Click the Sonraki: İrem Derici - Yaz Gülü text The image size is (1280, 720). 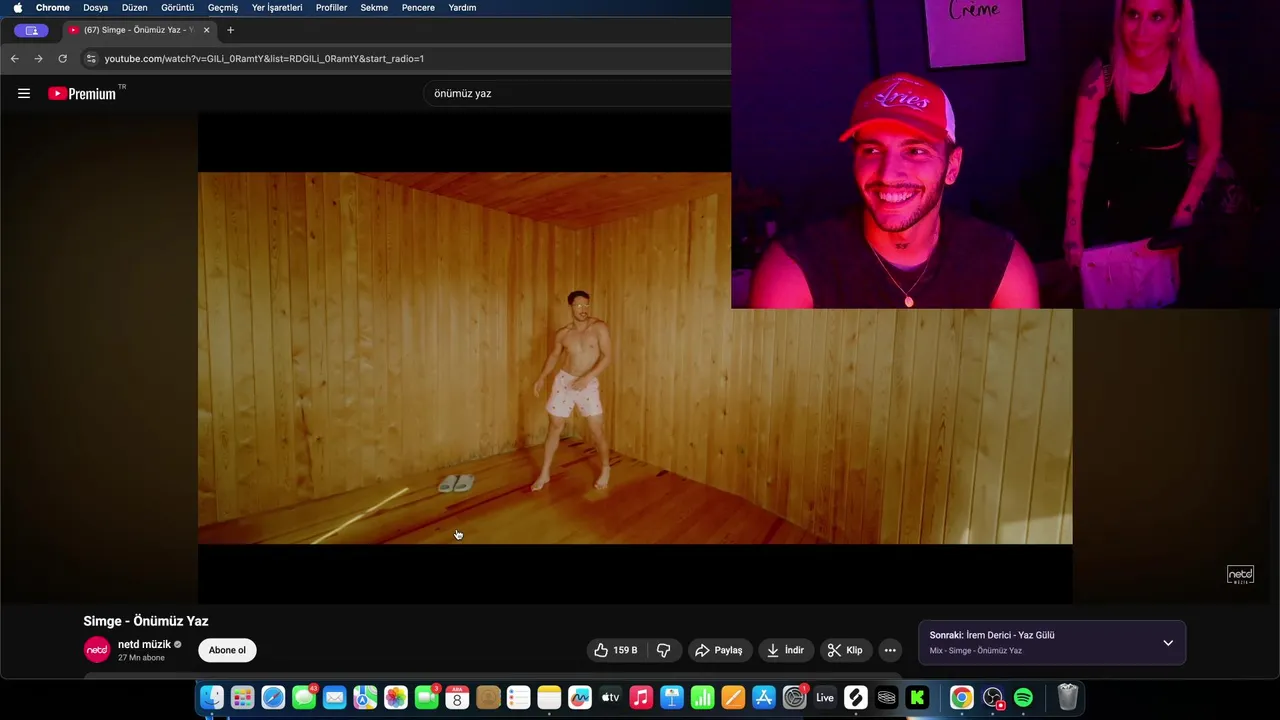(992, 635)
